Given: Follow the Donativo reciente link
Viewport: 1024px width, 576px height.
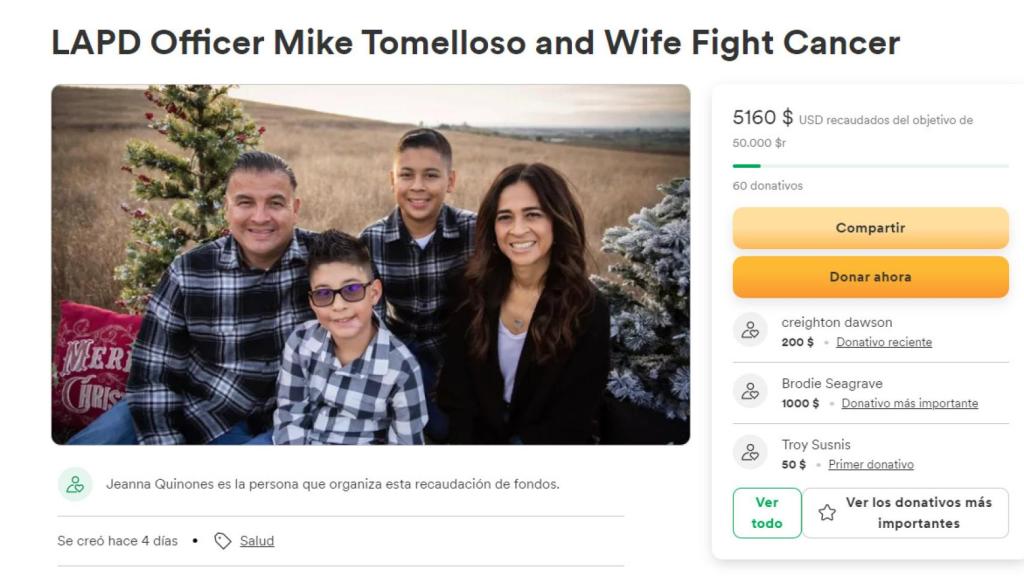Looking at the screenshot, I should click(x=884, y=342).
